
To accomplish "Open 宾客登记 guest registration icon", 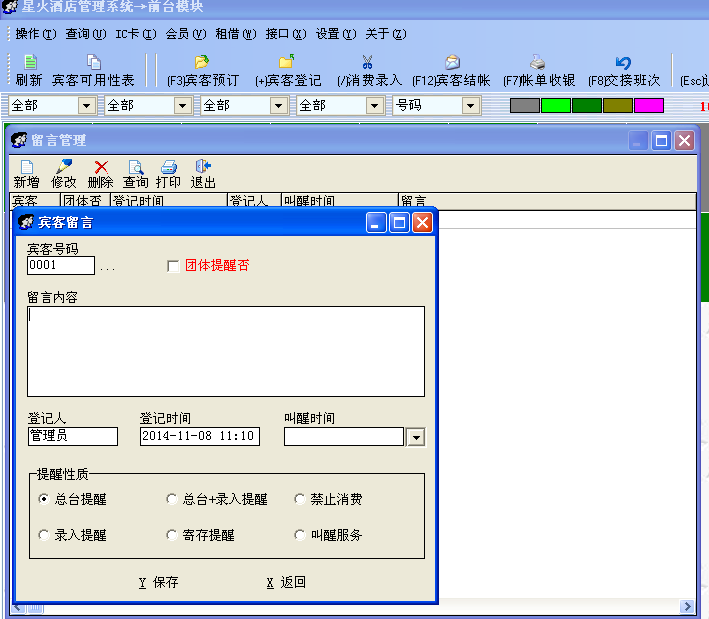I will click(287, 63).
